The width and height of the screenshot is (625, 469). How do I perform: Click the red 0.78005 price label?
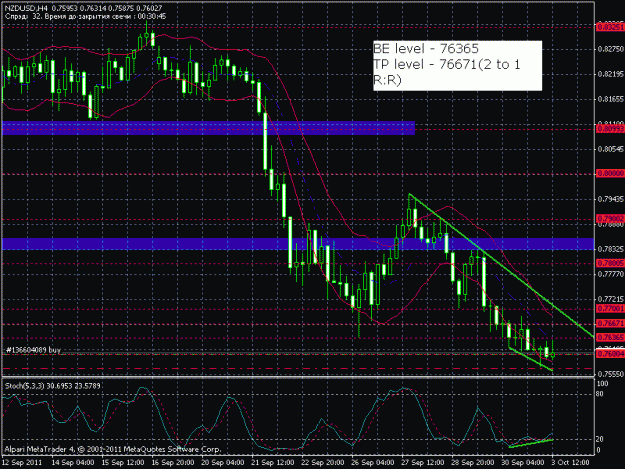[x=609, y=263]
